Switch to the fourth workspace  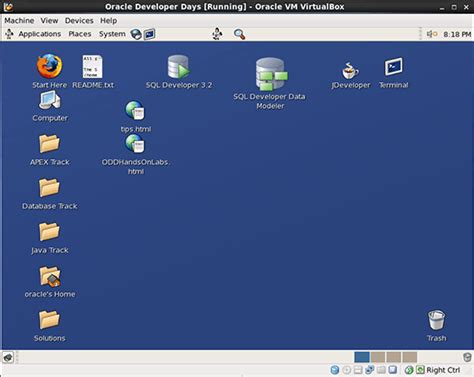point(410,357)
